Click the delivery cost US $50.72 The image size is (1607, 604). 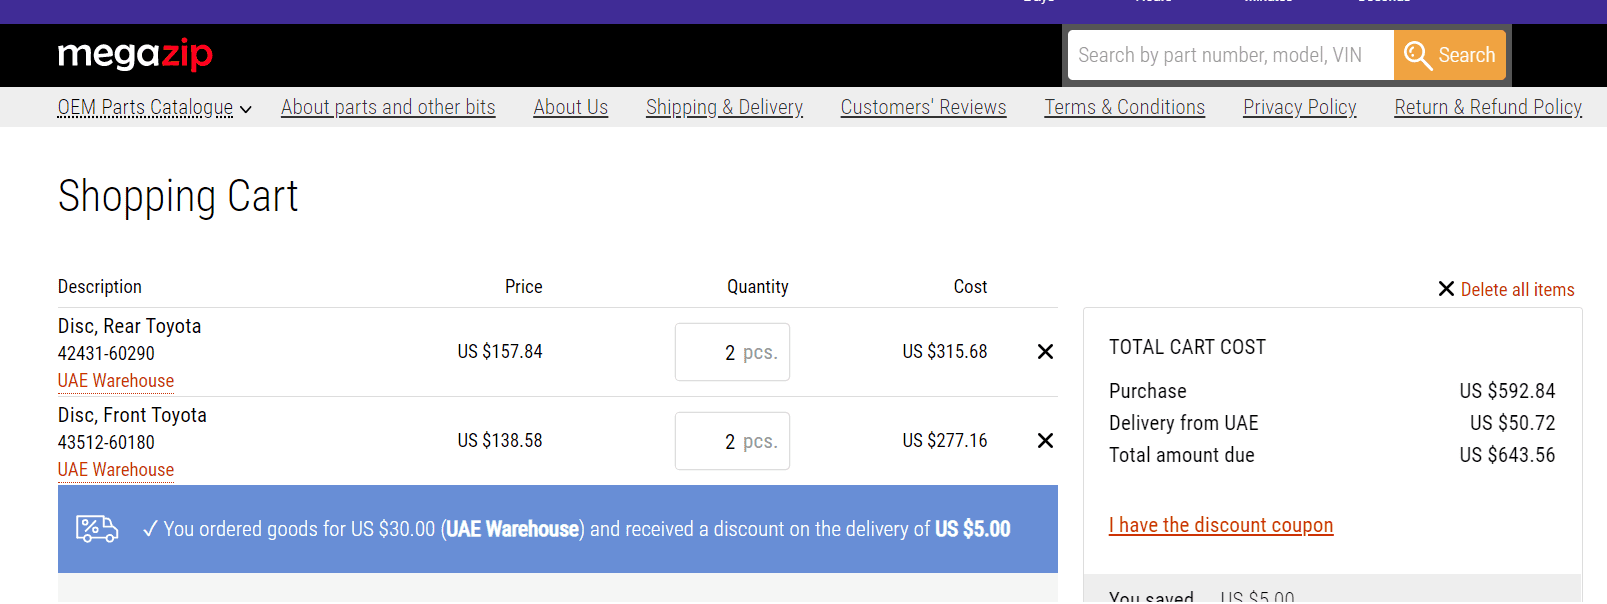1513,423
